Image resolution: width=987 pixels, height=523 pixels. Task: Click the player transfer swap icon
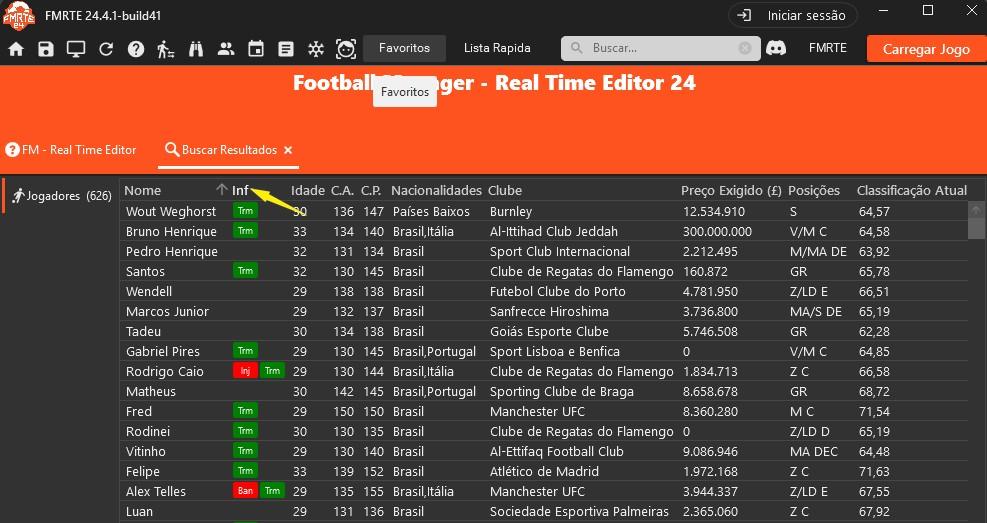point(166,49)
